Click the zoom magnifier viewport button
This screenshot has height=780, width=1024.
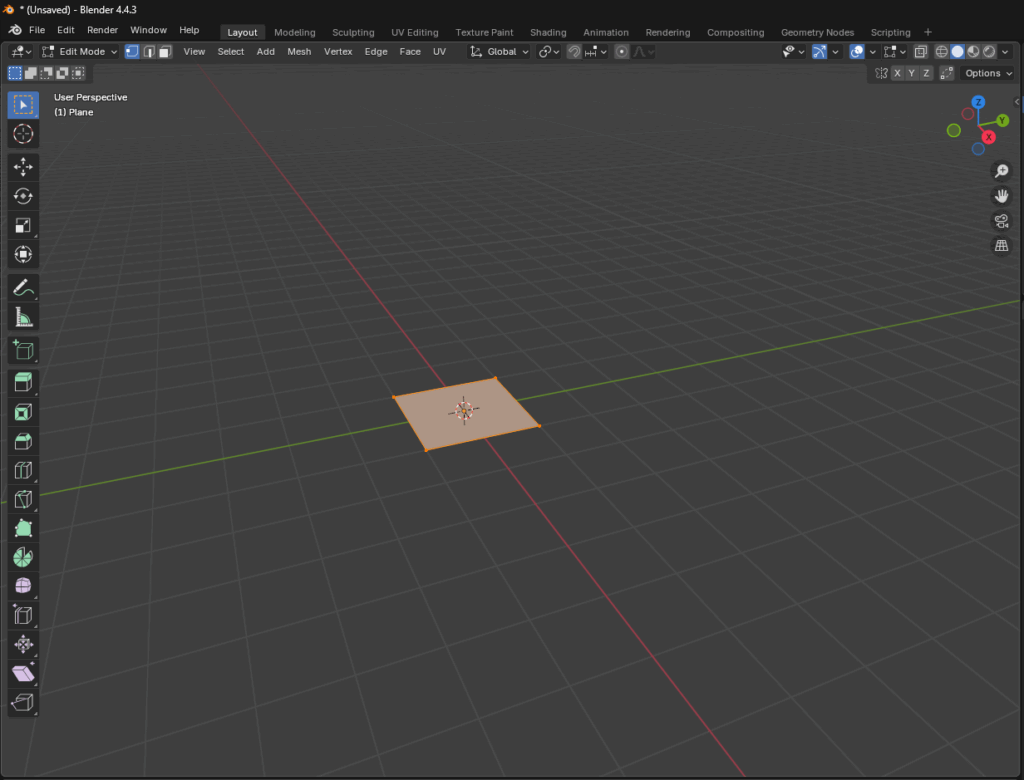pyautogui.click(x=1001, y=171)
